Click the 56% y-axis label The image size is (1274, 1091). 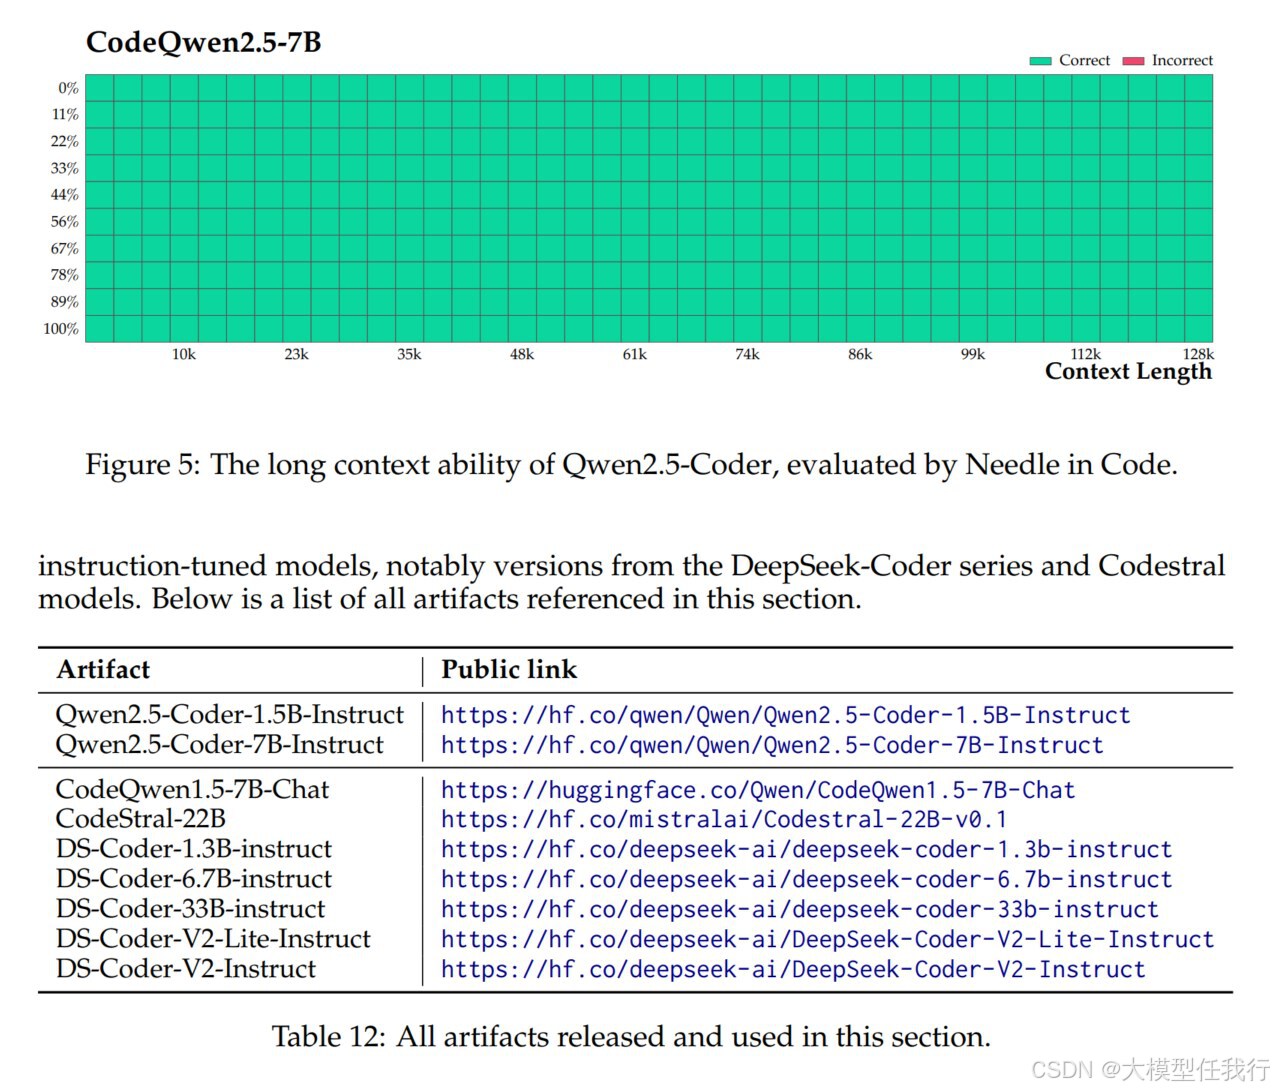click(65, 222)
